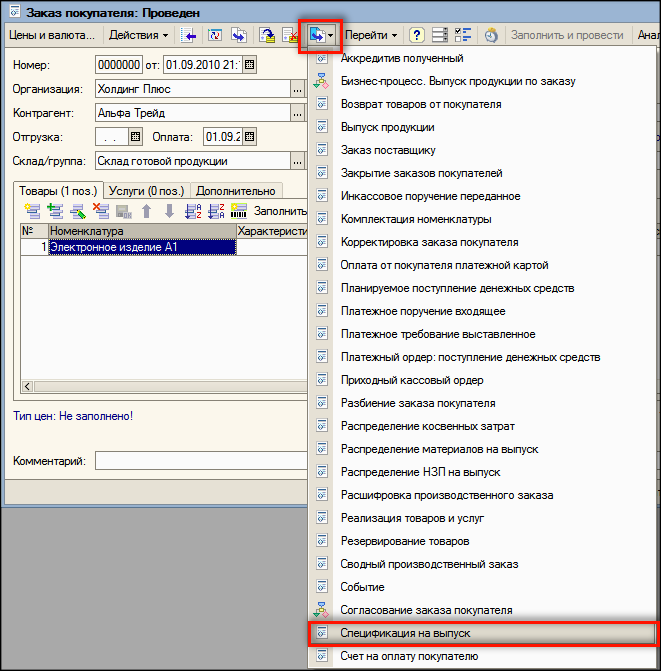Open calendar picker next to document date
The width and height of the screenshot is (661, 671).
(x=249, y=65)
